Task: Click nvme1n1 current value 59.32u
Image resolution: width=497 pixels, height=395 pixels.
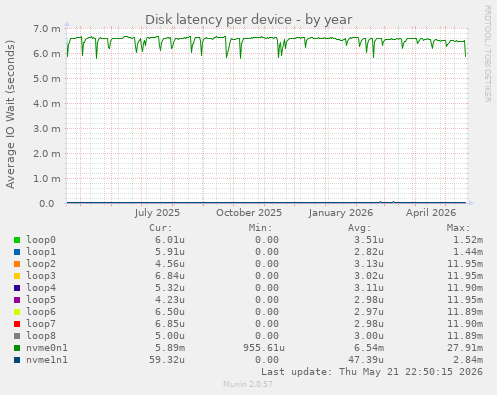Action: click(167, 360)
